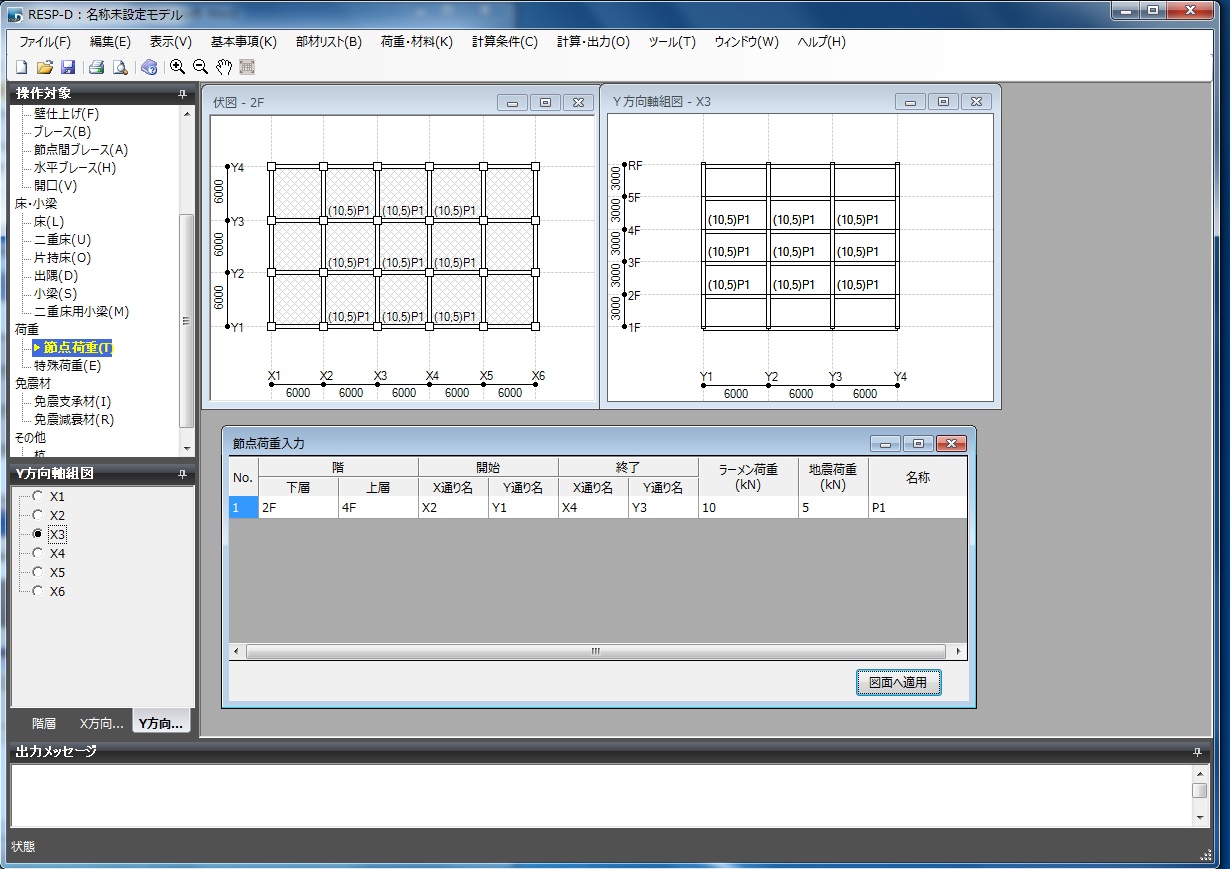The height and width of the screenshot is (869, 1230).
Task: Select the Pan hand tool
Action: click(224, 67)
